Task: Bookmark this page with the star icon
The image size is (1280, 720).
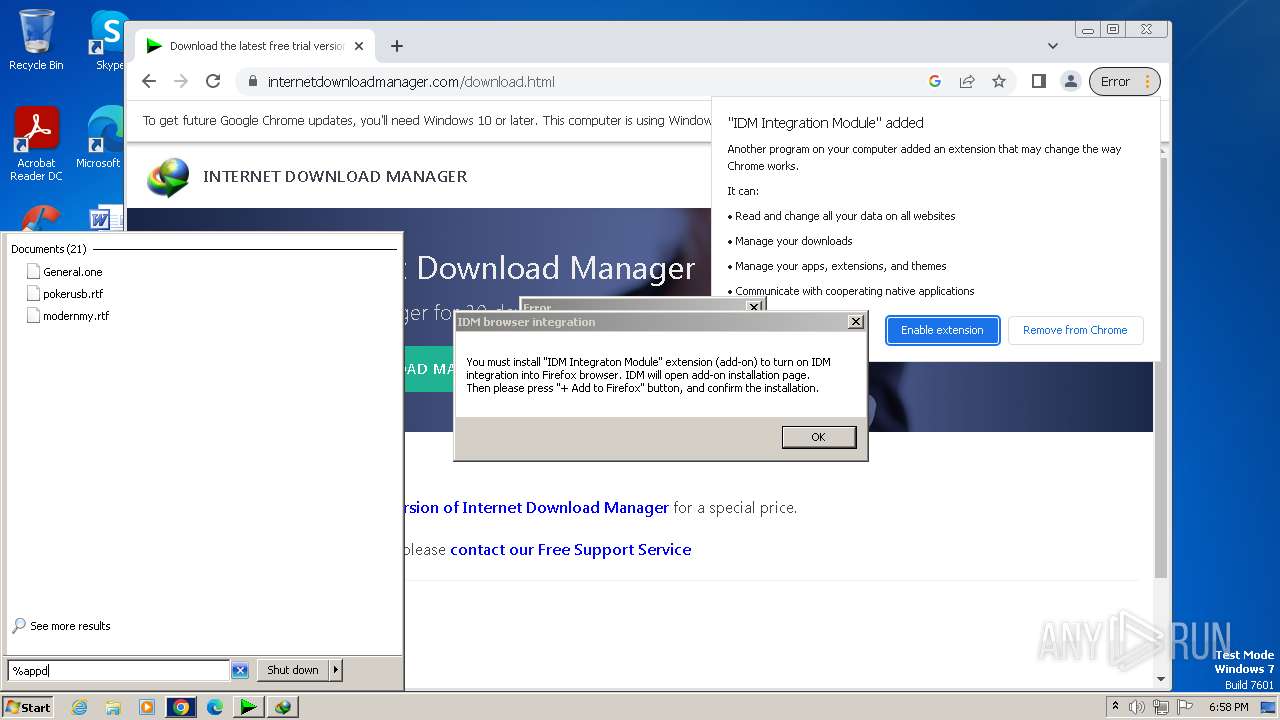Action: pos(999,82)
